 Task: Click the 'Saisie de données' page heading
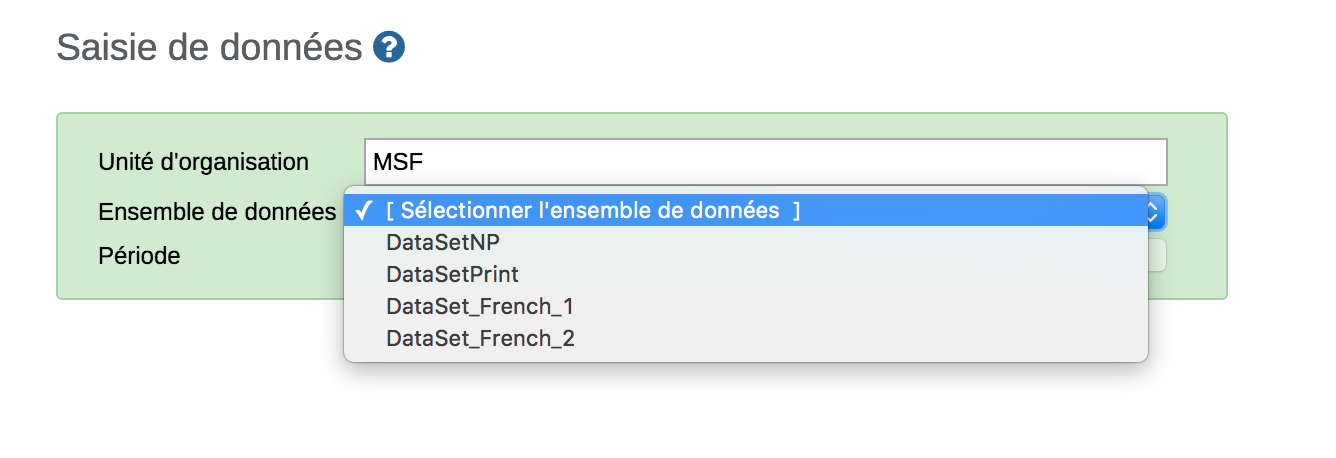point(209,47)
